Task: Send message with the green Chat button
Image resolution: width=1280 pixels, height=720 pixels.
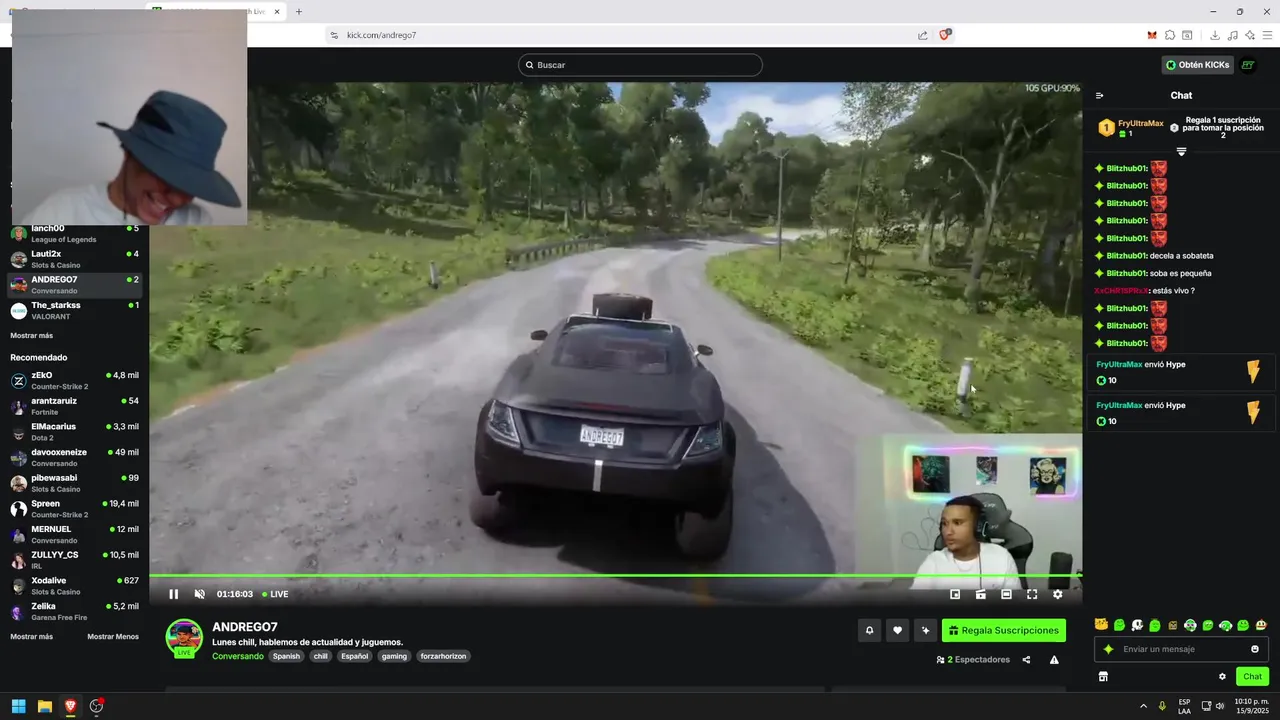Action: [x=1252, y=677]
